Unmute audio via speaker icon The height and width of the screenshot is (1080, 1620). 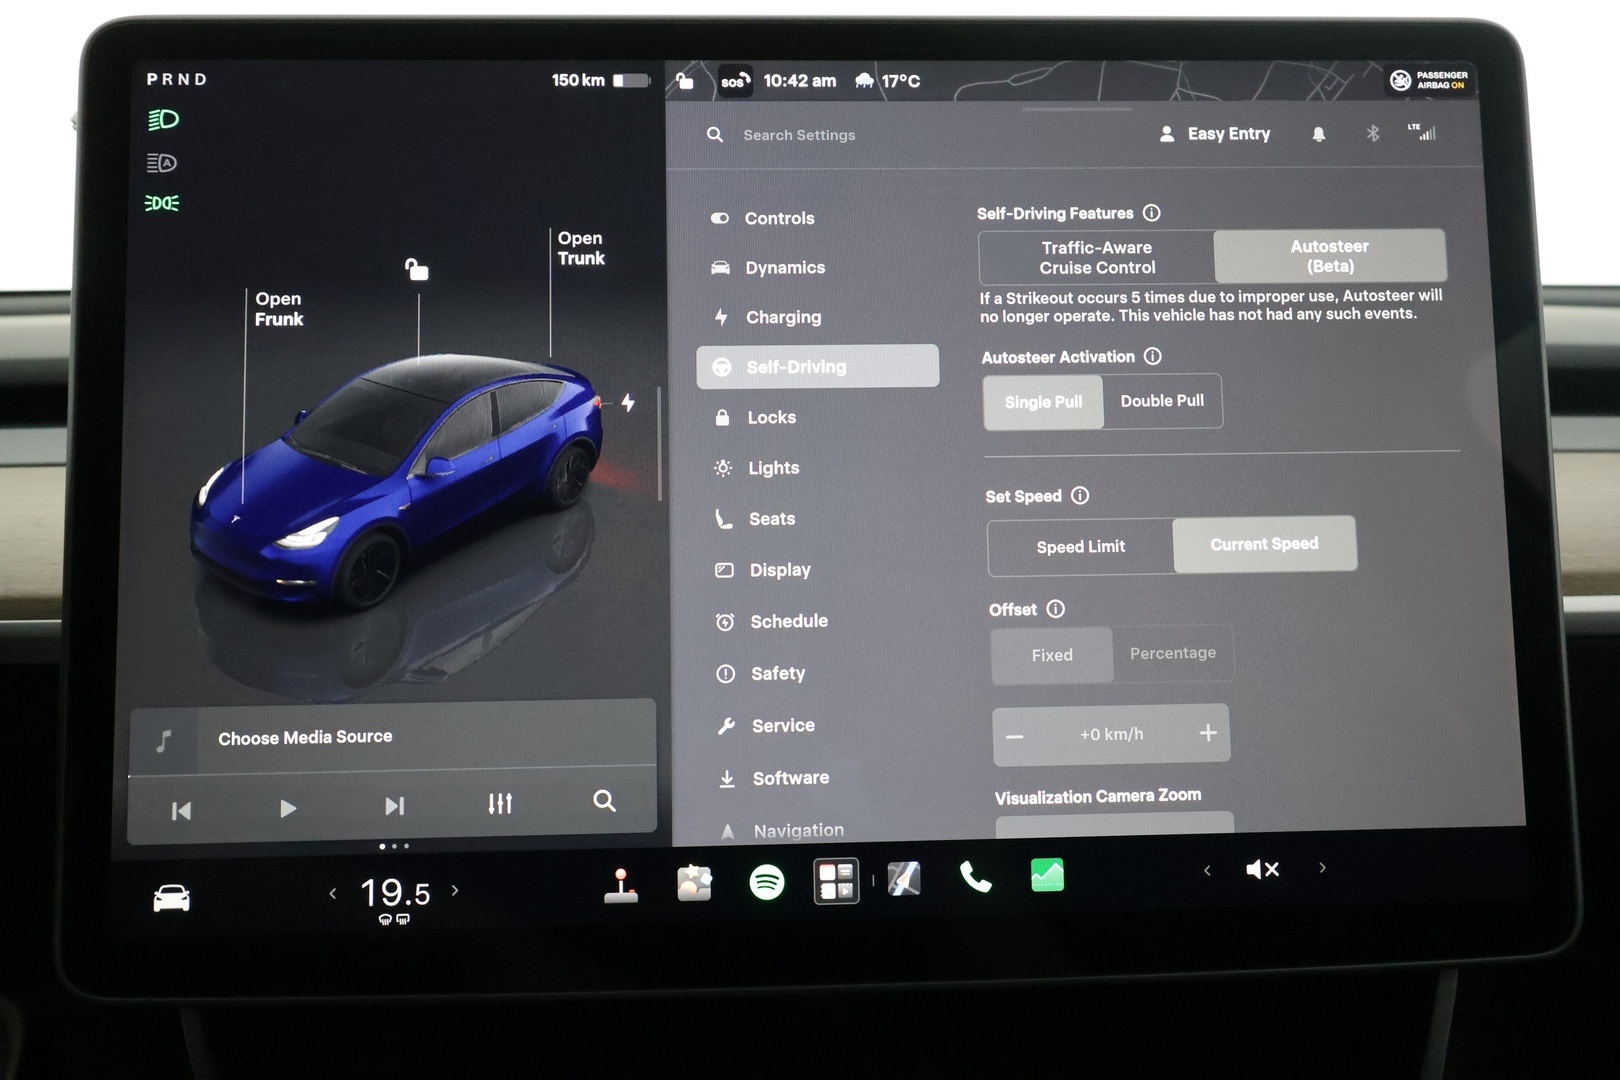[x=1262, y=869]
